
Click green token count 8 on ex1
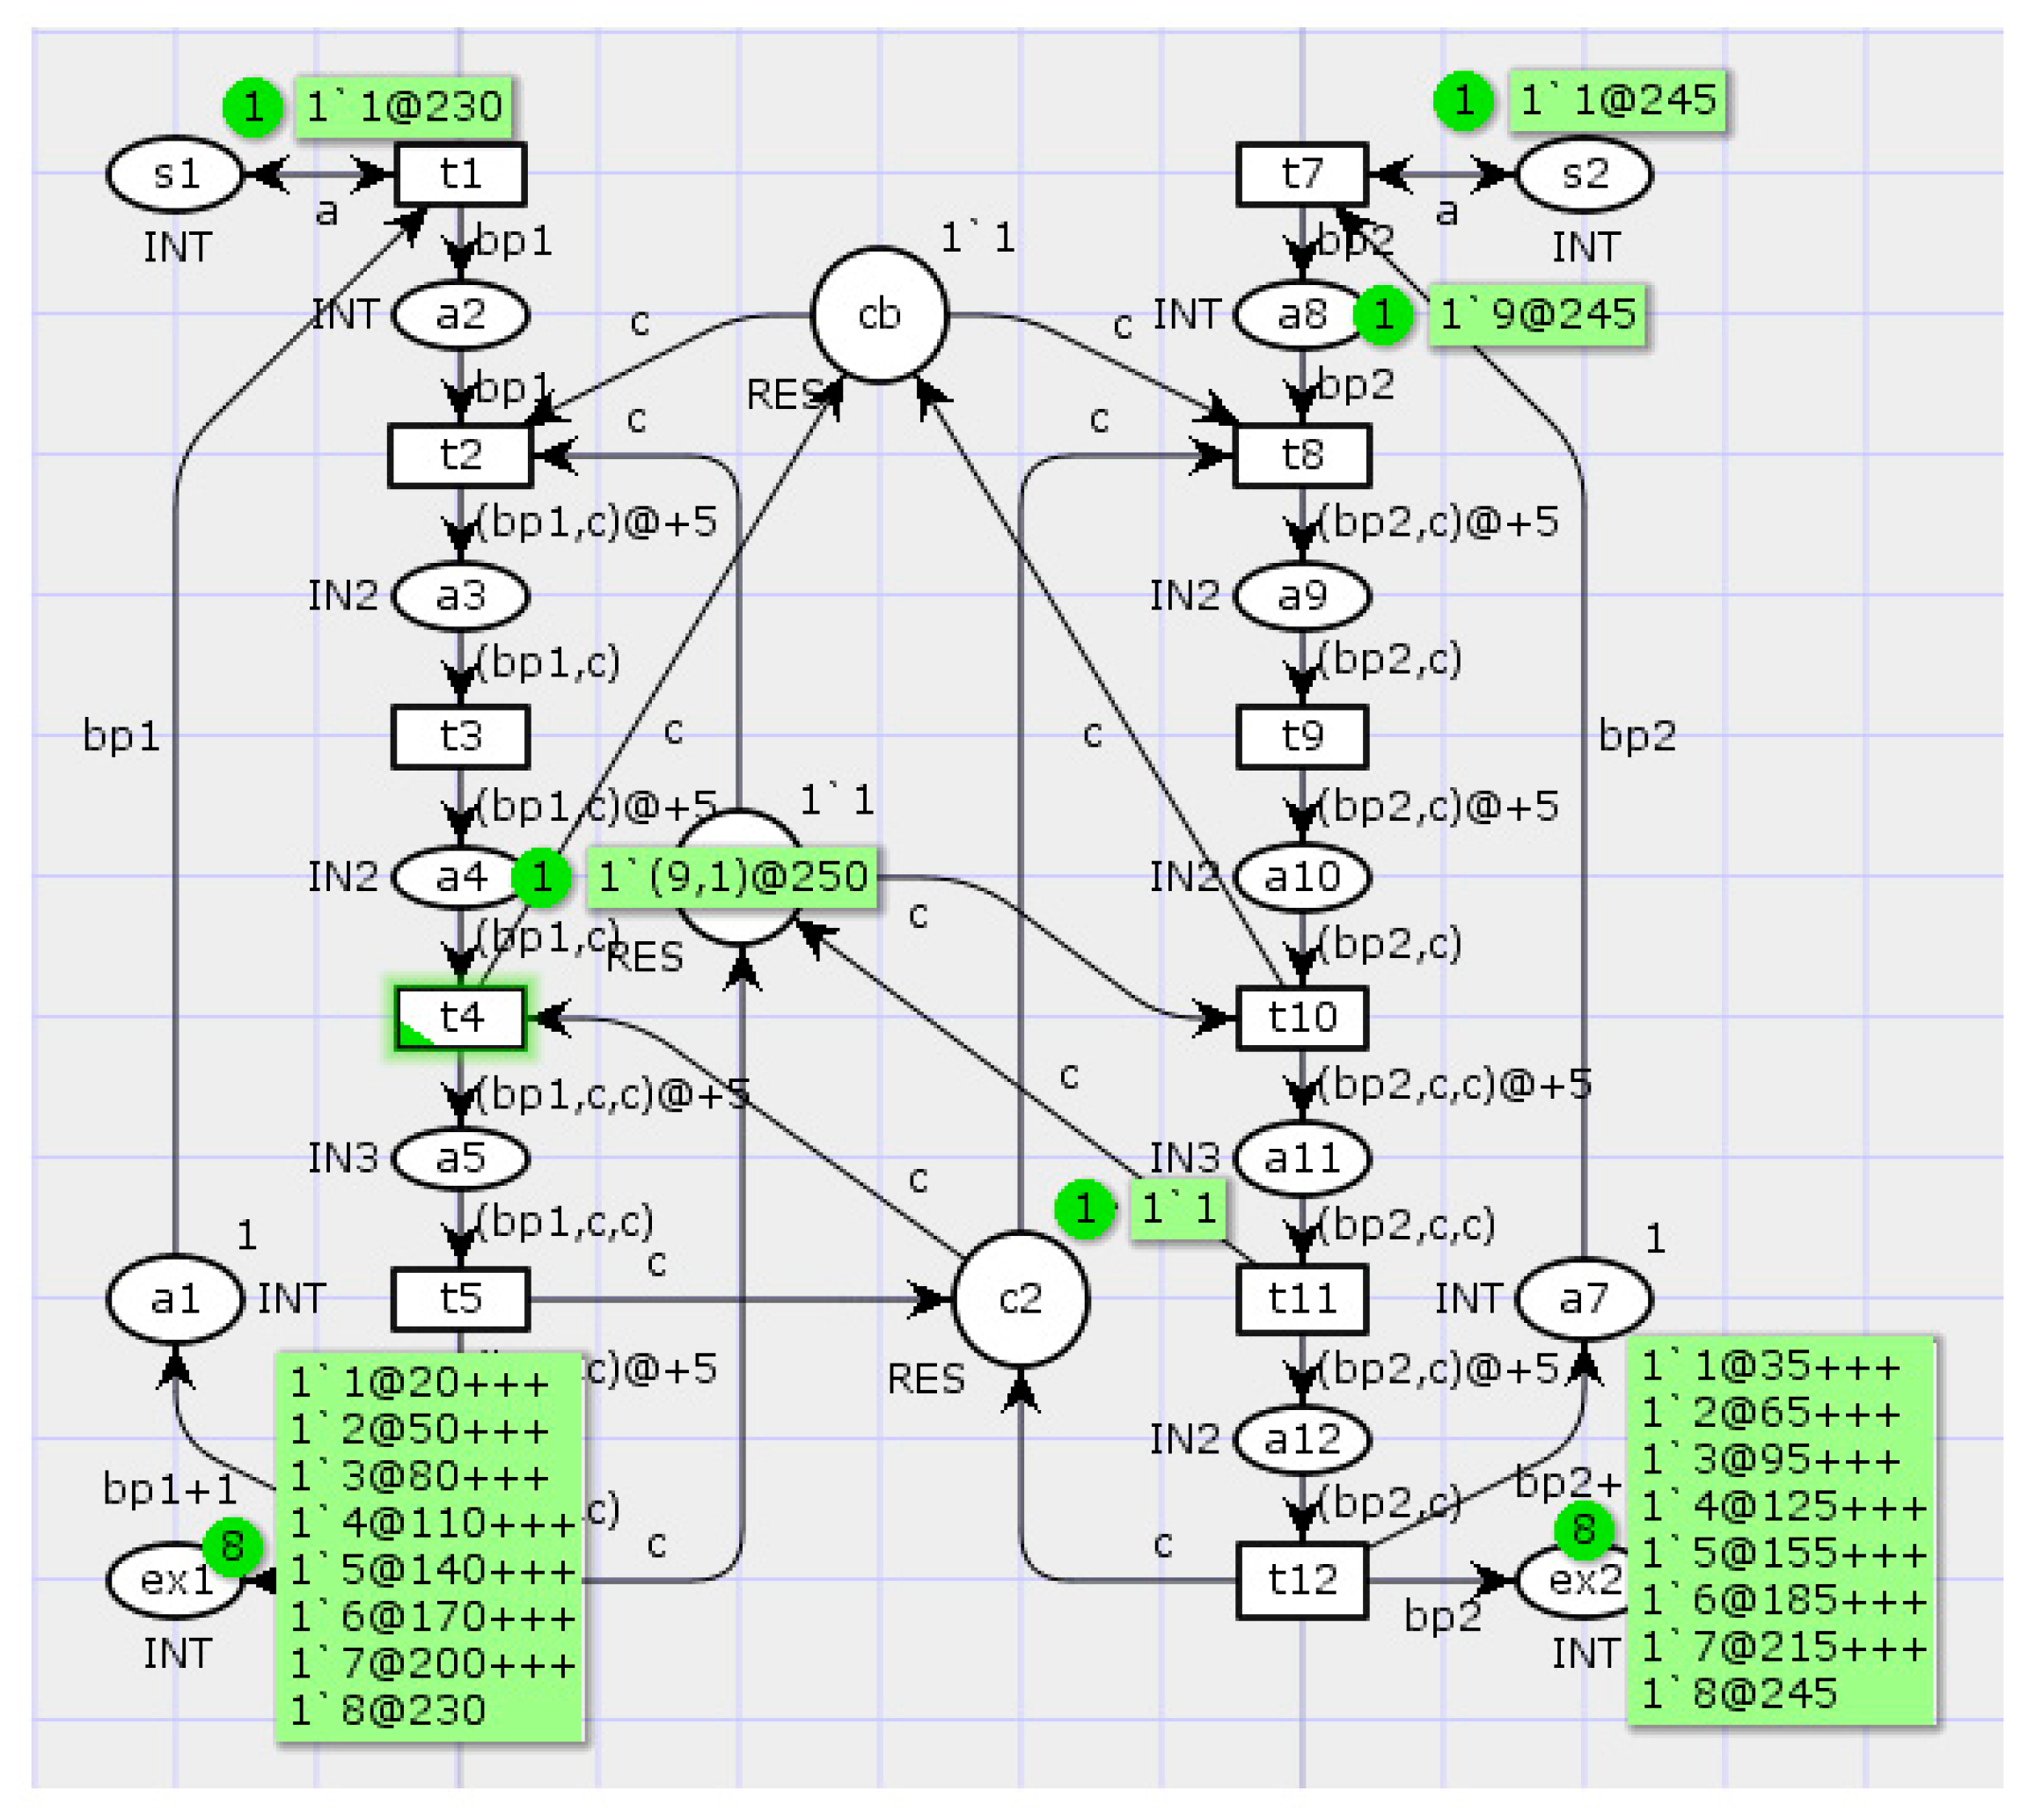pos(232,1547)
